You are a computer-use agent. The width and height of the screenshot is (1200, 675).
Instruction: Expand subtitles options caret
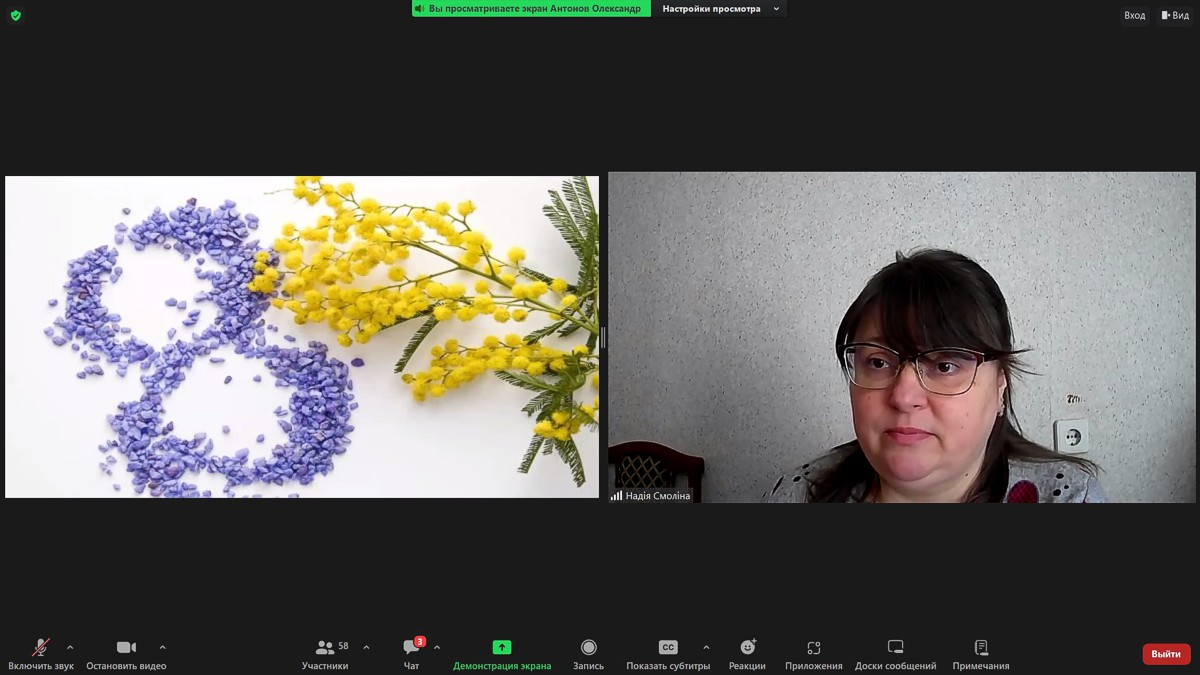pyautogui.click(x=706, y=648)
